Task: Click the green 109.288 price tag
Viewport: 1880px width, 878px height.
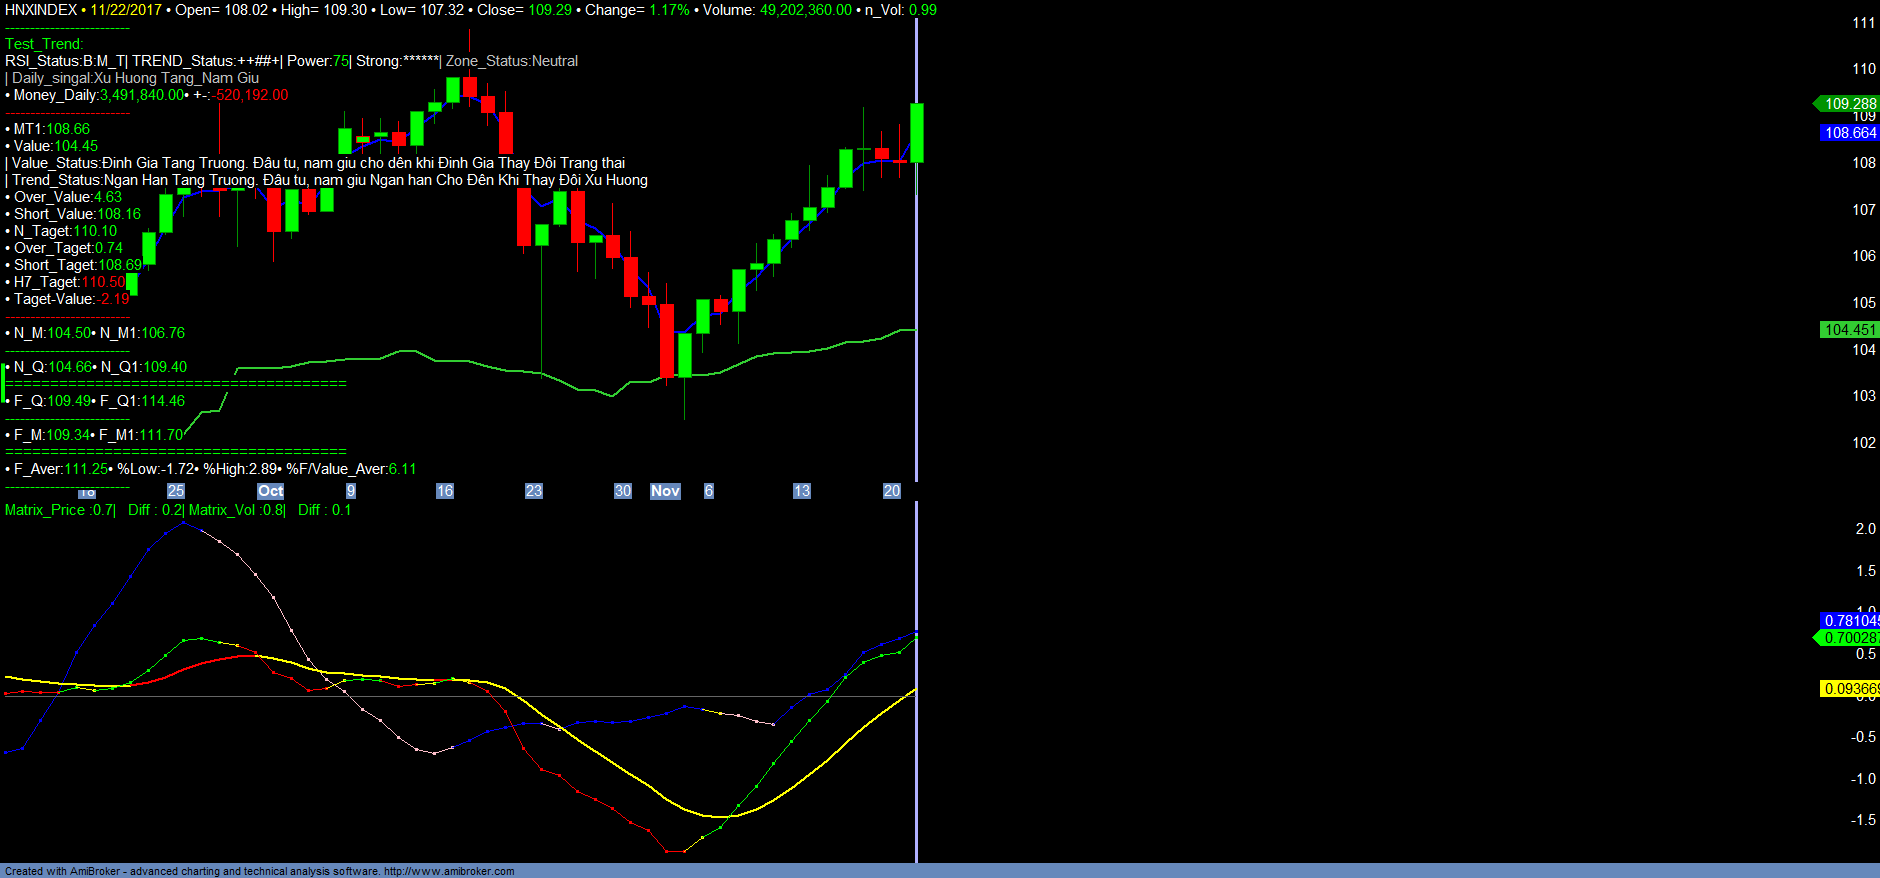Action: [x=1849, y=103]
